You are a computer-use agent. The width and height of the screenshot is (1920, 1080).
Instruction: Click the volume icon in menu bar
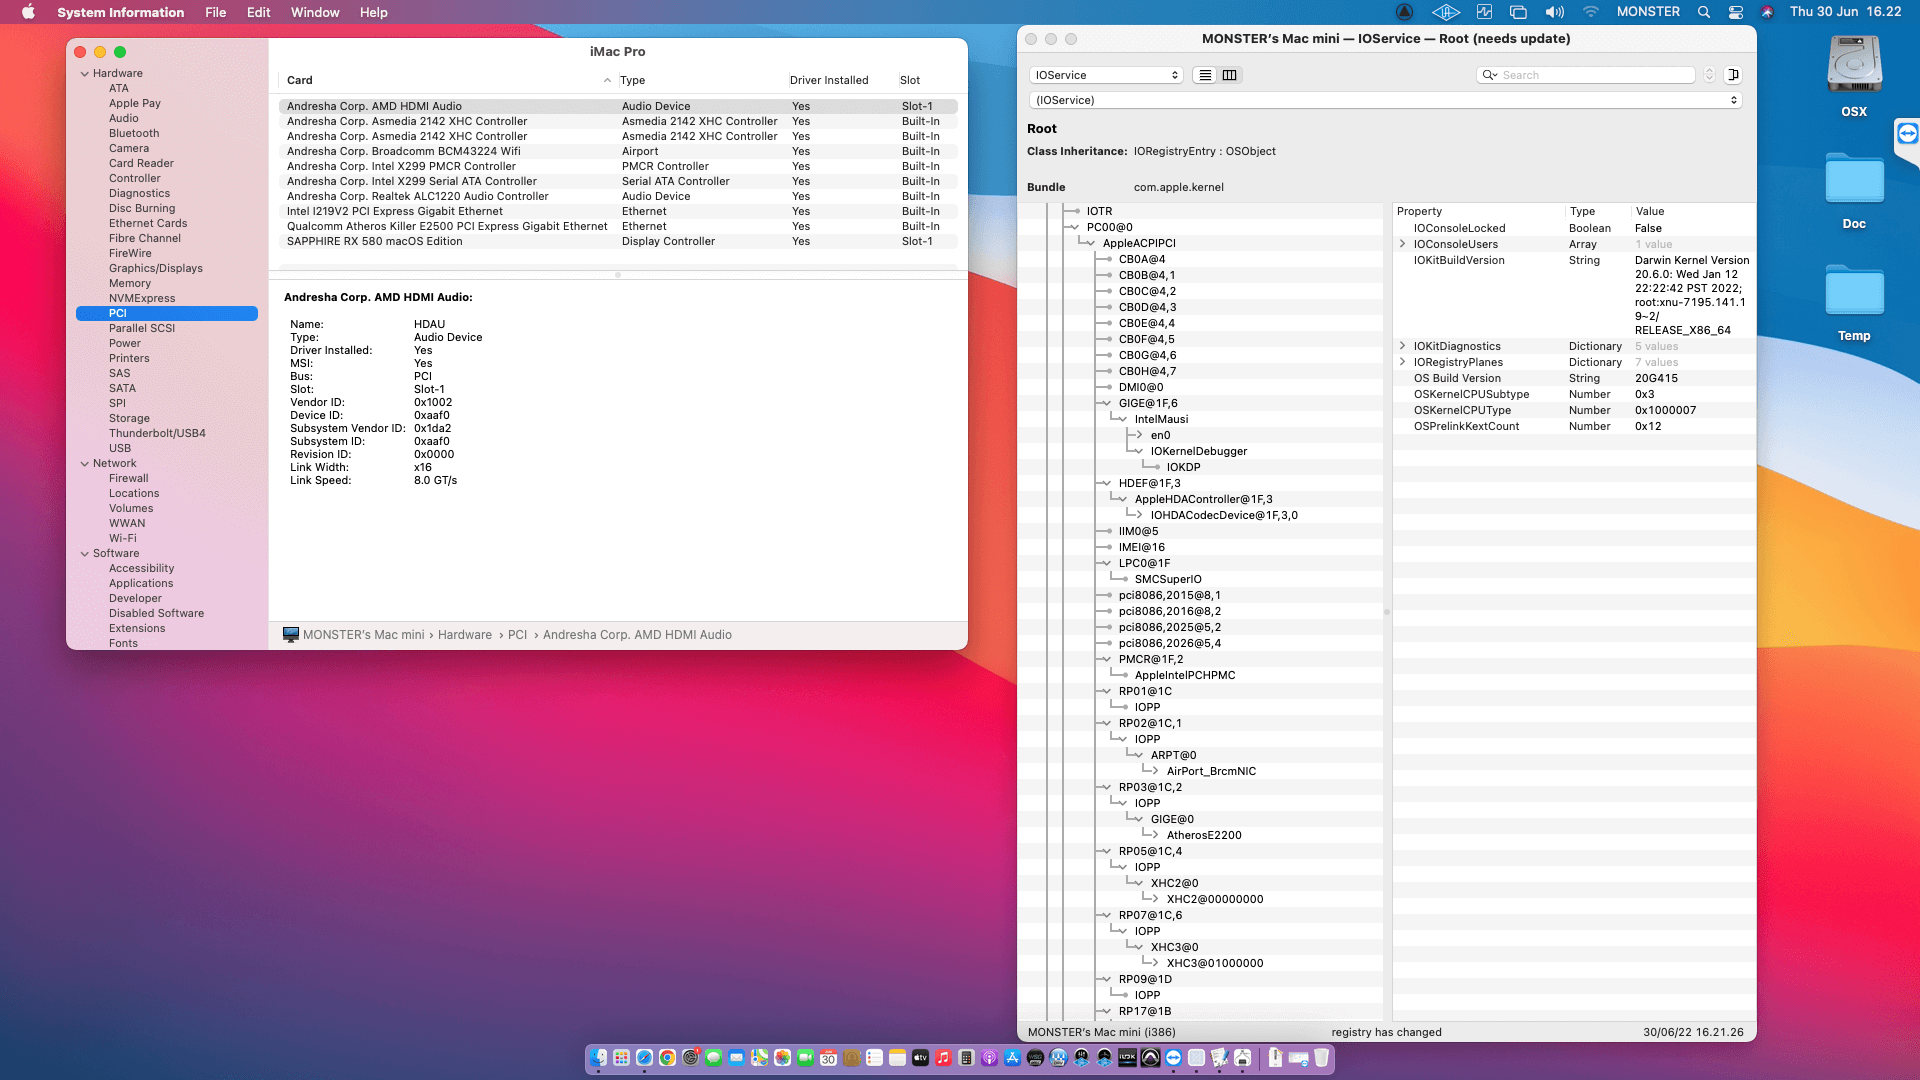(1554, 12)
